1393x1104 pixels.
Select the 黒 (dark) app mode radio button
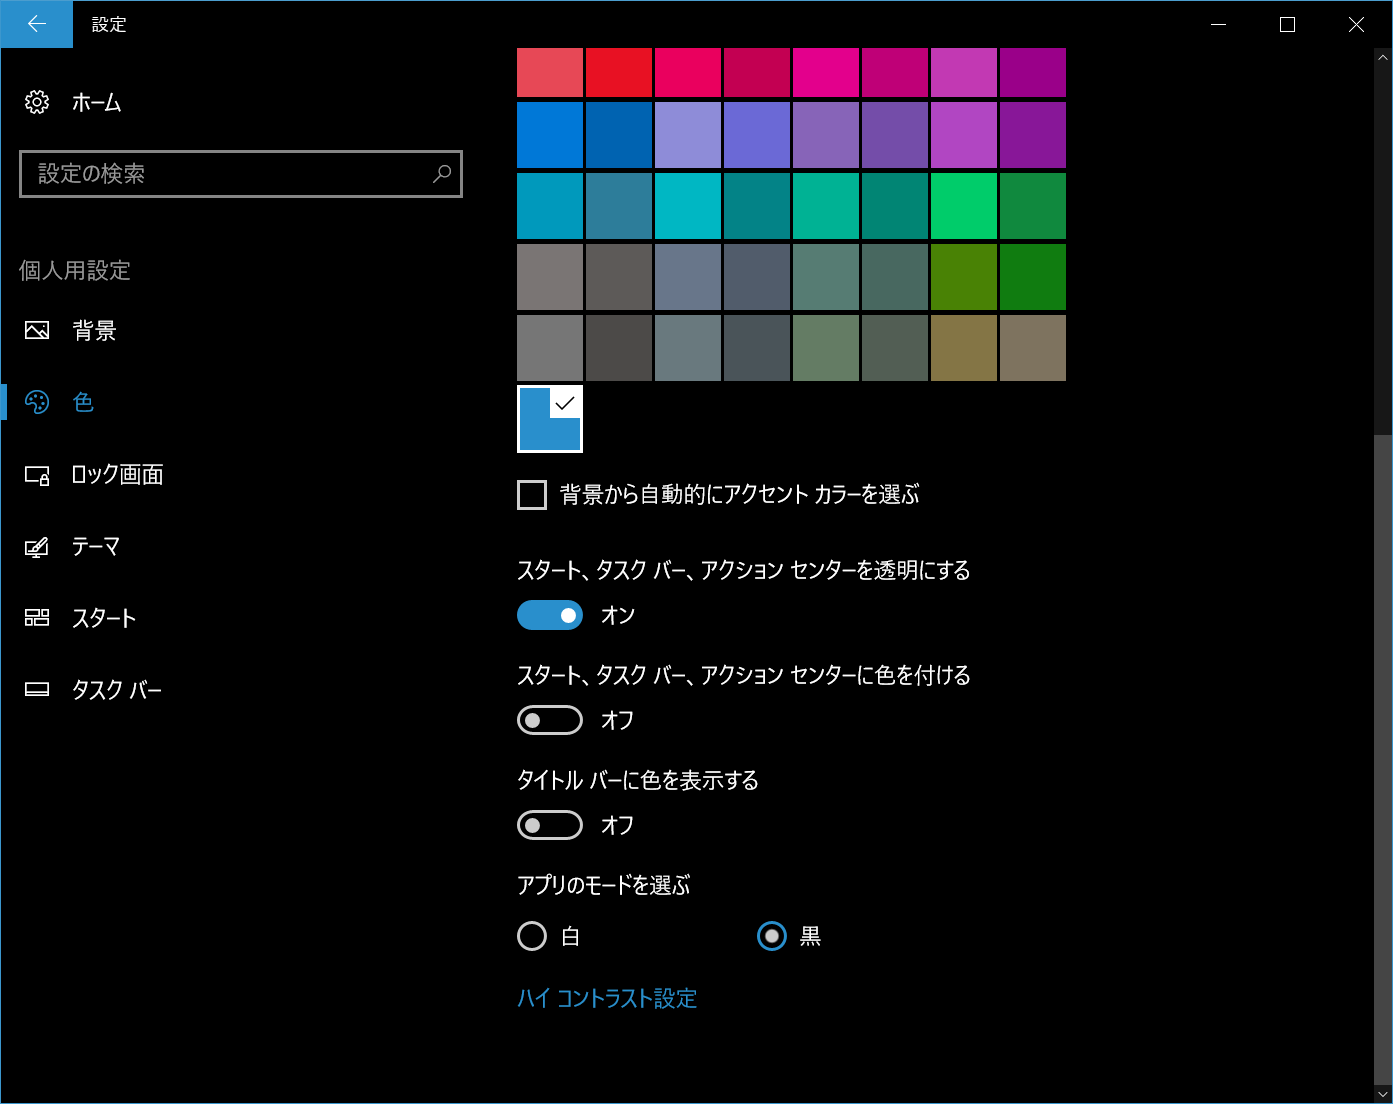pos(771,936)
